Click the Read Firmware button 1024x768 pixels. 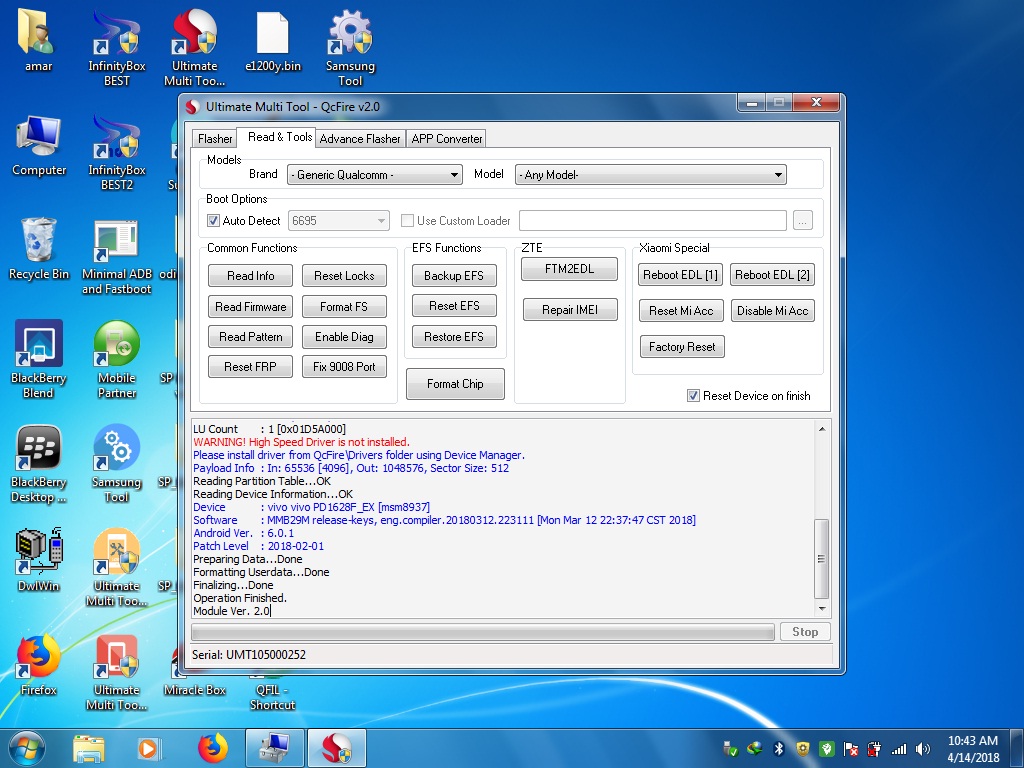[251, 306]
